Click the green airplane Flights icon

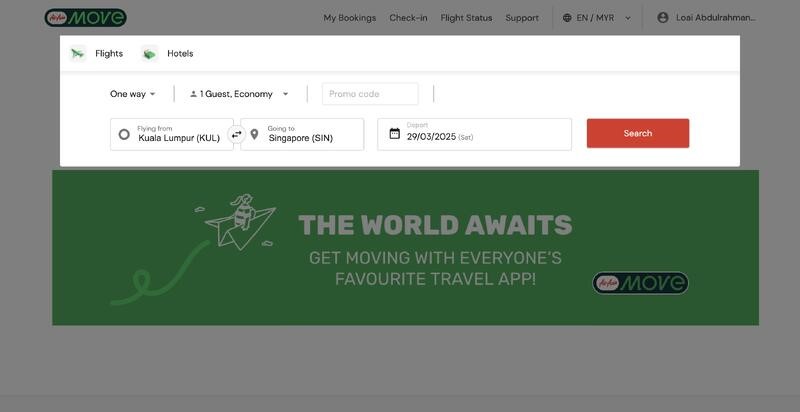(78, 54)
